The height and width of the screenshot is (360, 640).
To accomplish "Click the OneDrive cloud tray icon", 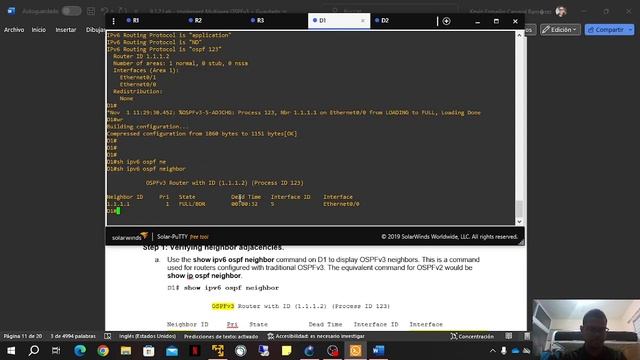I will point(516,351).
